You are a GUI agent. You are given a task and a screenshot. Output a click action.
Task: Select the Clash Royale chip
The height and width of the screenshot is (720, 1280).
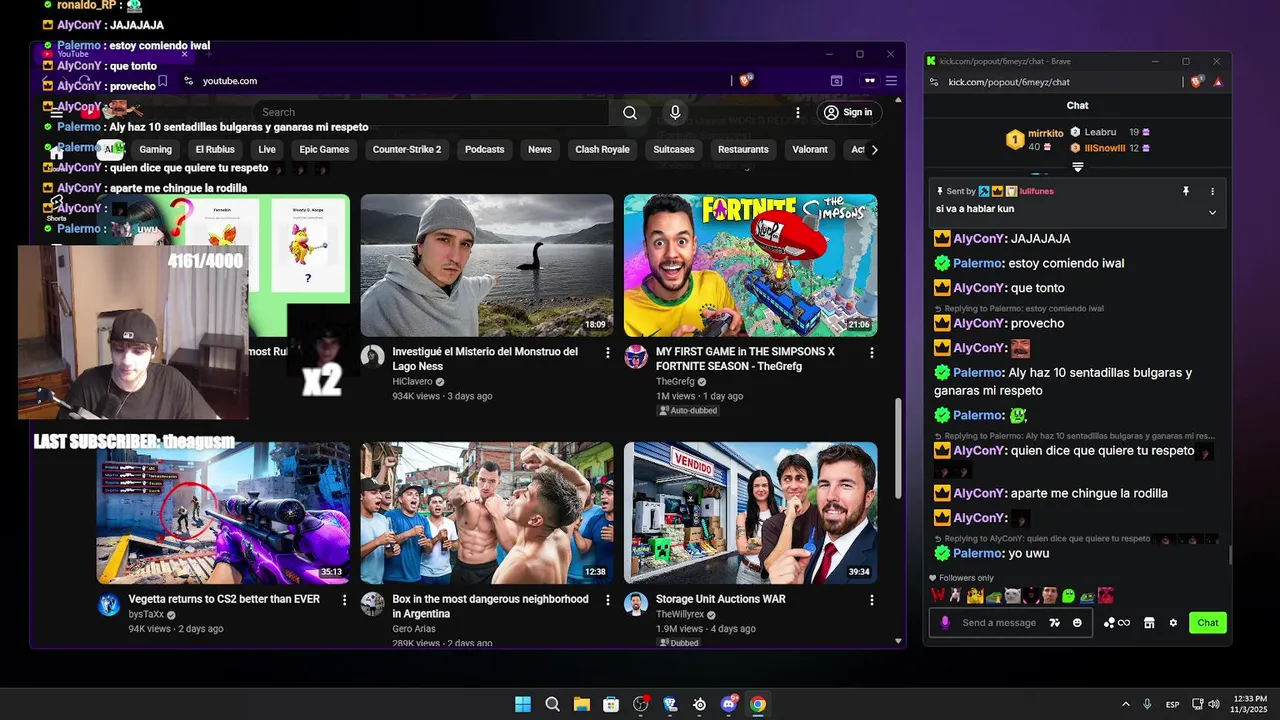[x=602, y=150]
